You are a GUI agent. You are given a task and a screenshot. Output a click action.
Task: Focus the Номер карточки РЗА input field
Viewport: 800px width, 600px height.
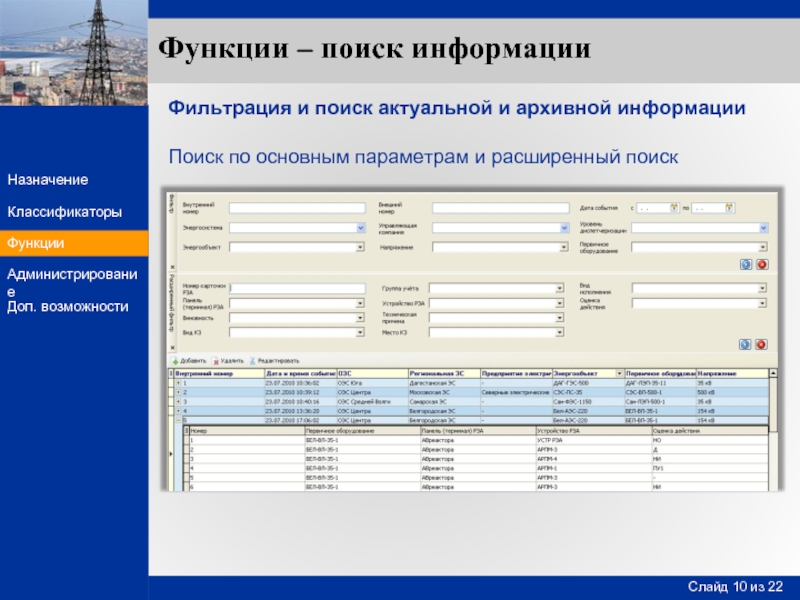(297, 288)
